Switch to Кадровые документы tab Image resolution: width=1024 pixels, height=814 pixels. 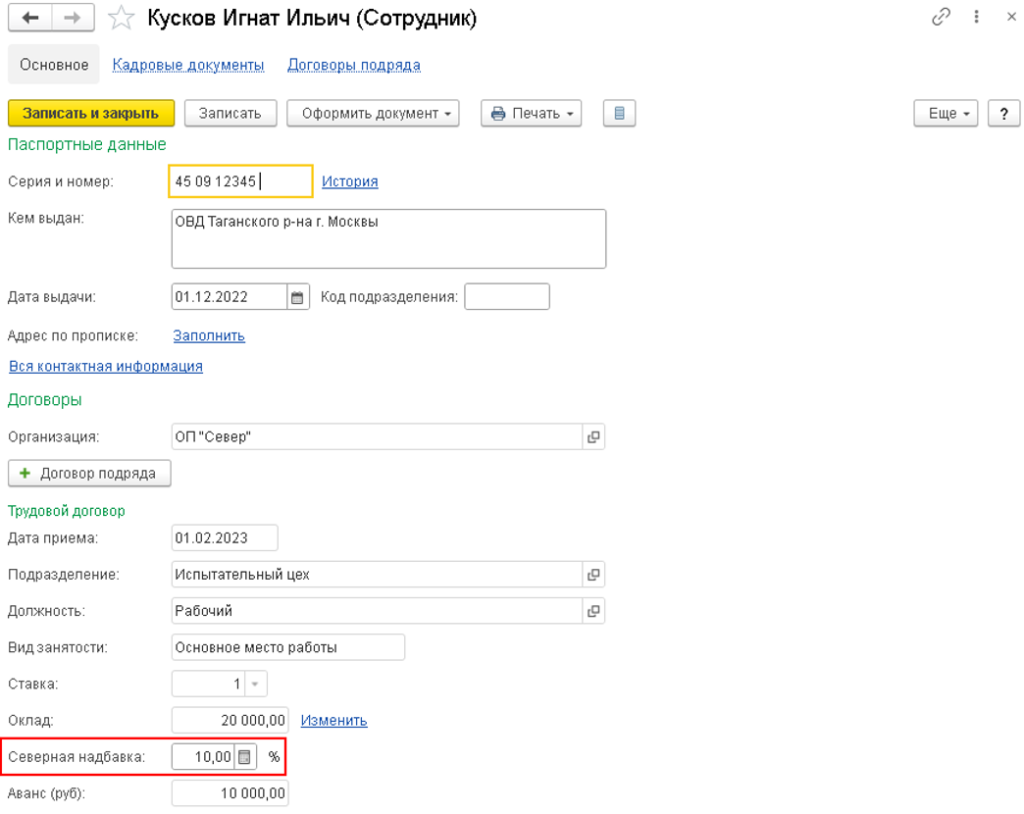pos(188,65)
